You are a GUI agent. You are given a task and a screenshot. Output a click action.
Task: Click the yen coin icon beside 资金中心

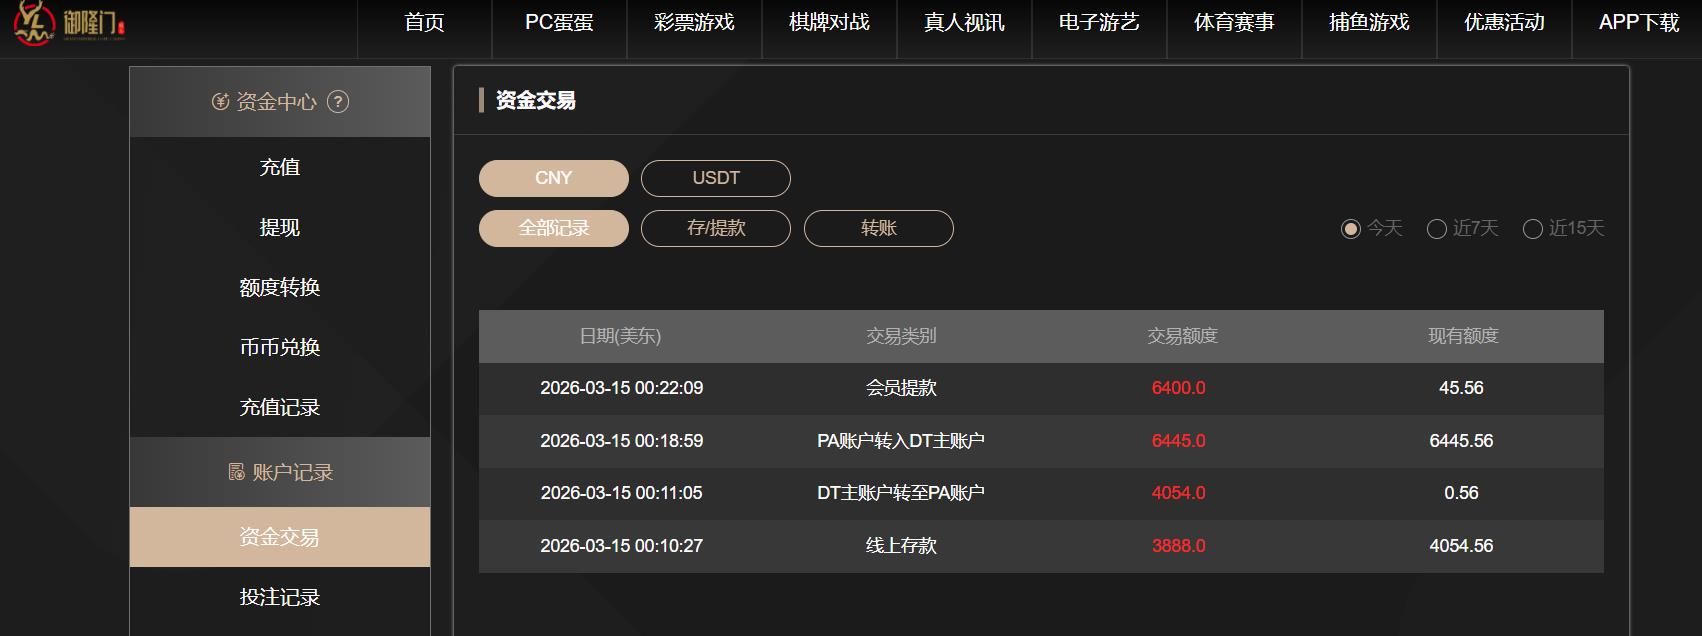pyautogui.click(x=220, y=102)
